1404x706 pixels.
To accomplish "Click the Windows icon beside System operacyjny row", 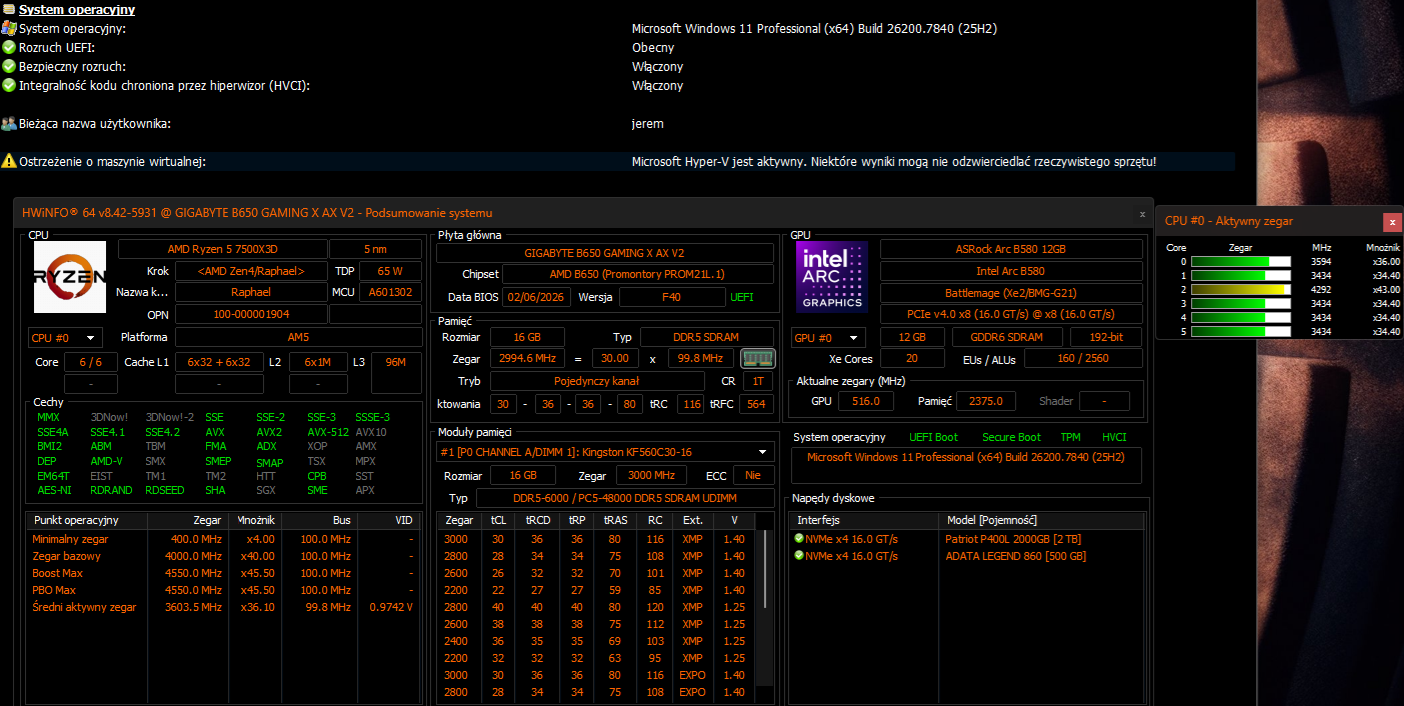I will pyautogui.click(x=9, y=29).
